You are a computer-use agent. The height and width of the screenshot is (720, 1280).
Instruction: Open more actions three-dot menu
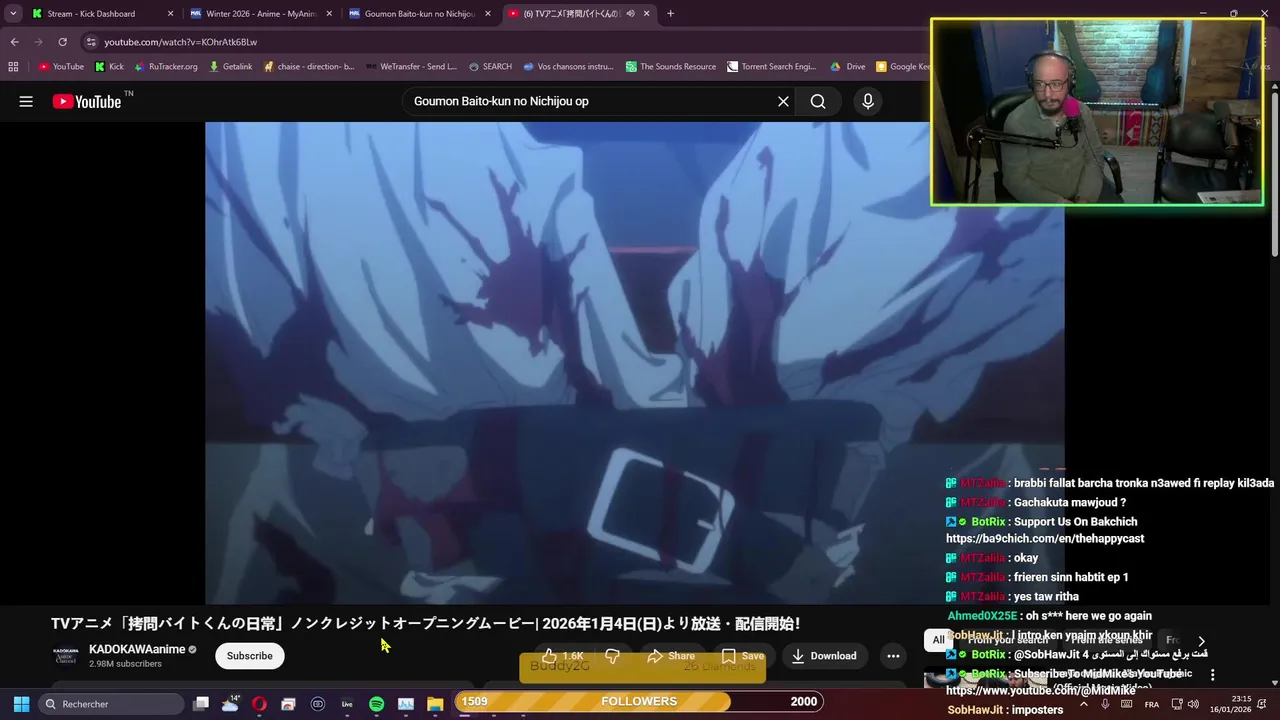(x=893, y=656)
